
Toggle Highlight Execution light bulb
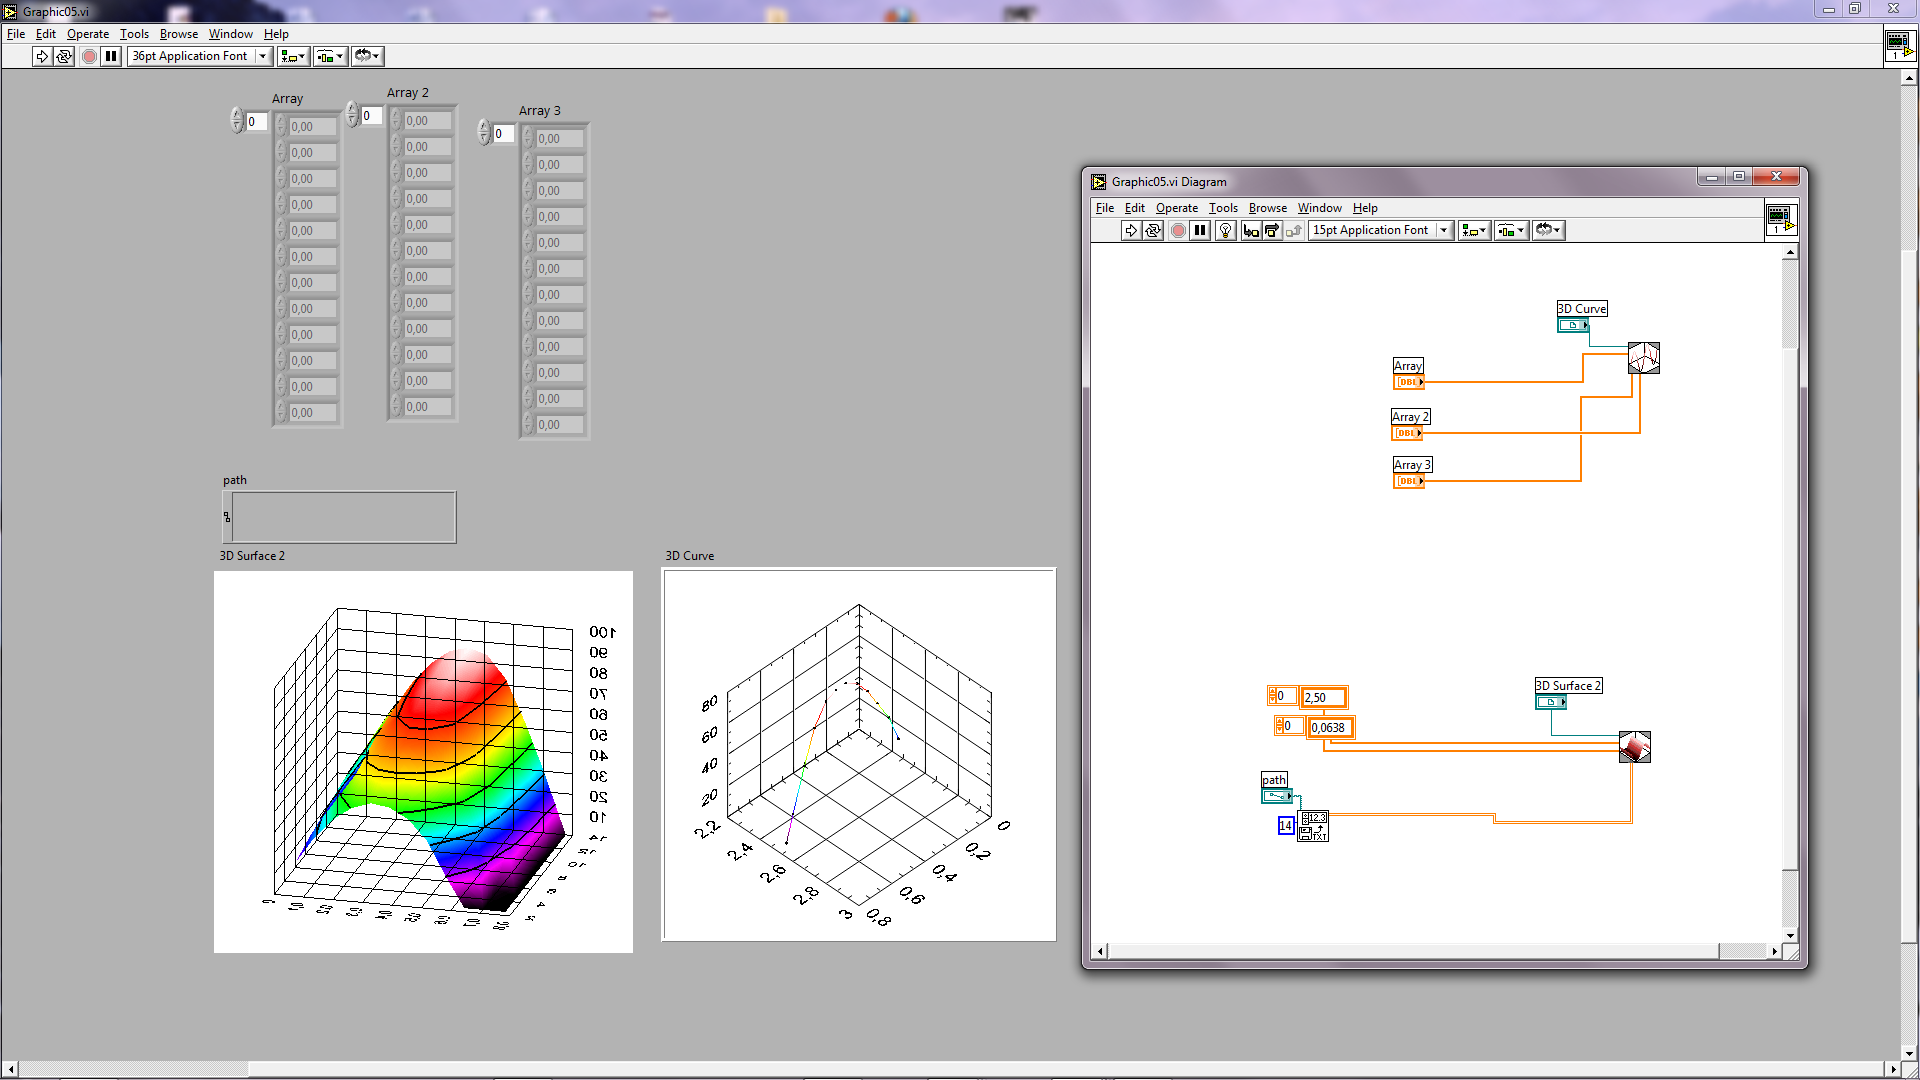tap(1225, 230)
